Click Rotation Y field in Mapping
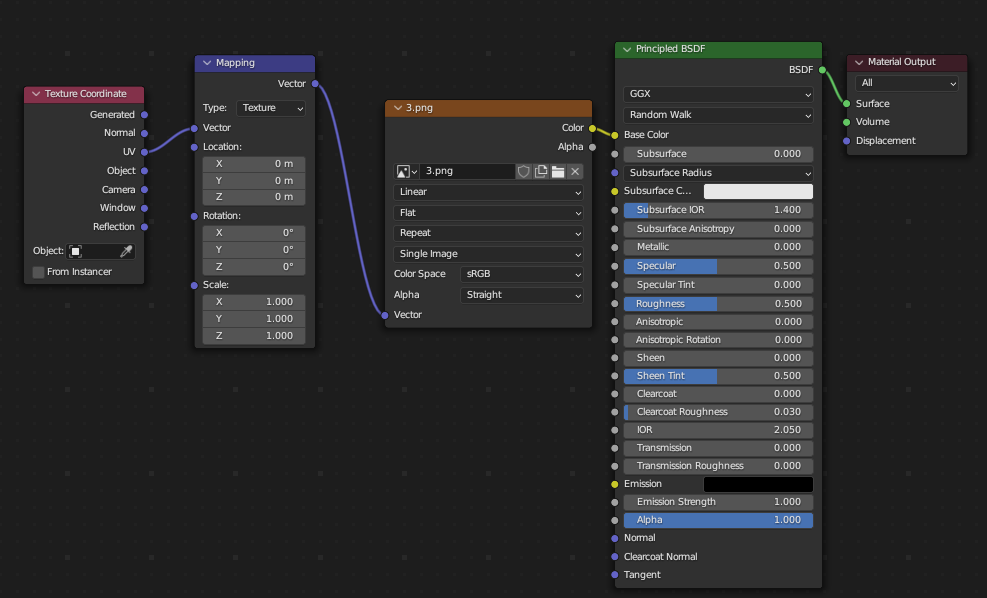Screen dimensions: 987x598 (254, 250)
